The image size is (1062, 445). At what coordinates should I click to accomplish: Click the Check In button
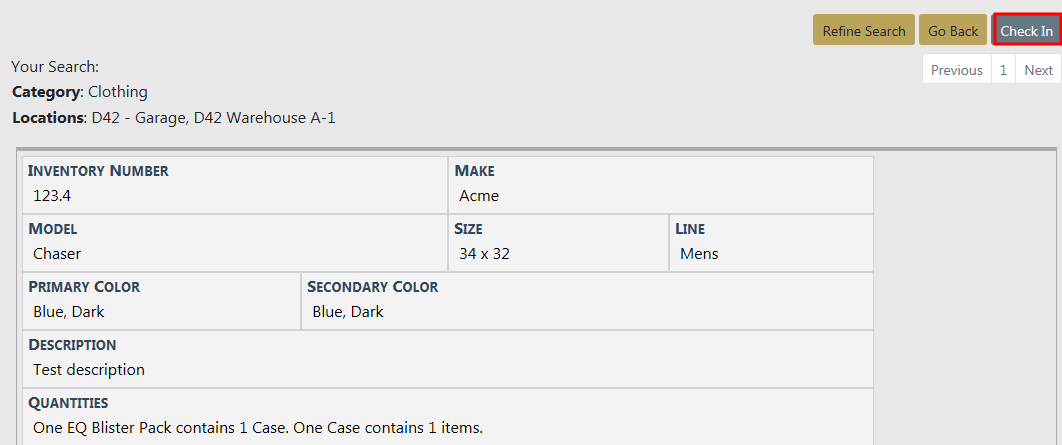pos(1026,30)
